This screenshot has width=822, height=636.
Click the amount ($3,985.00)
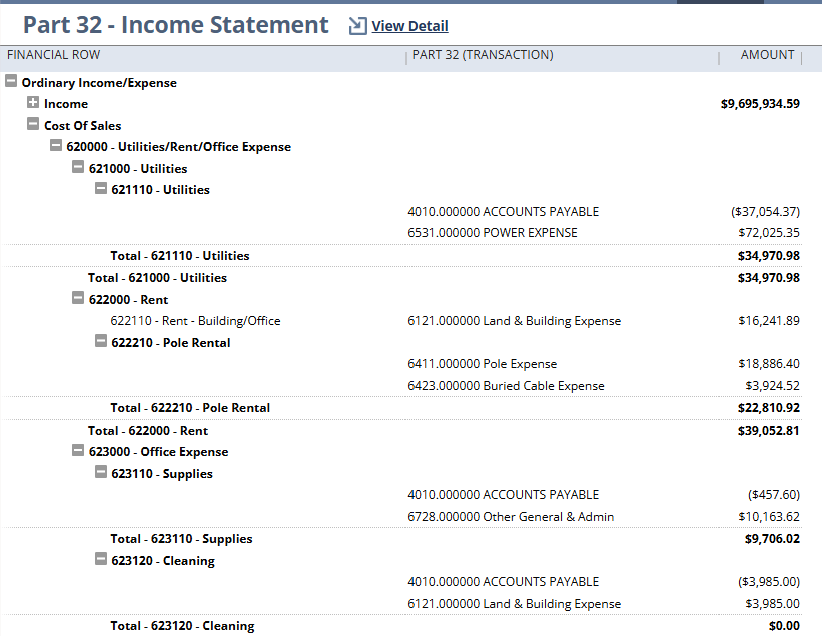click(x=769, y=582)
